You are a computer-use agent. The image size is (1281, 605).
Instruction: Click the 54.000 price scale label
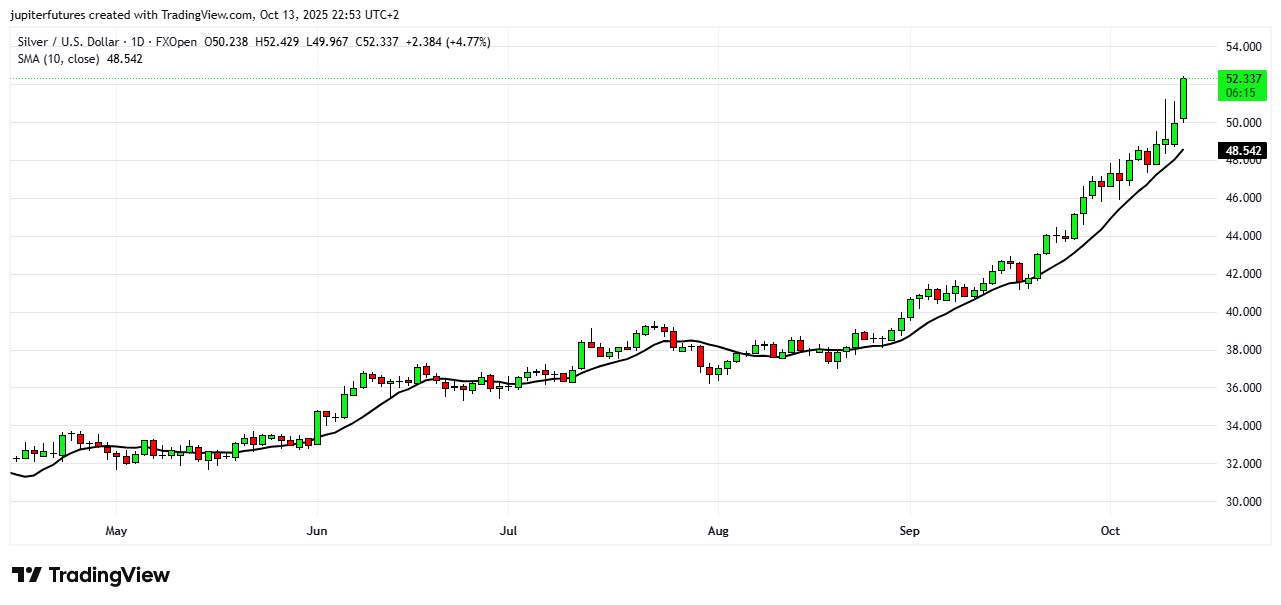tap(1243, 47)
